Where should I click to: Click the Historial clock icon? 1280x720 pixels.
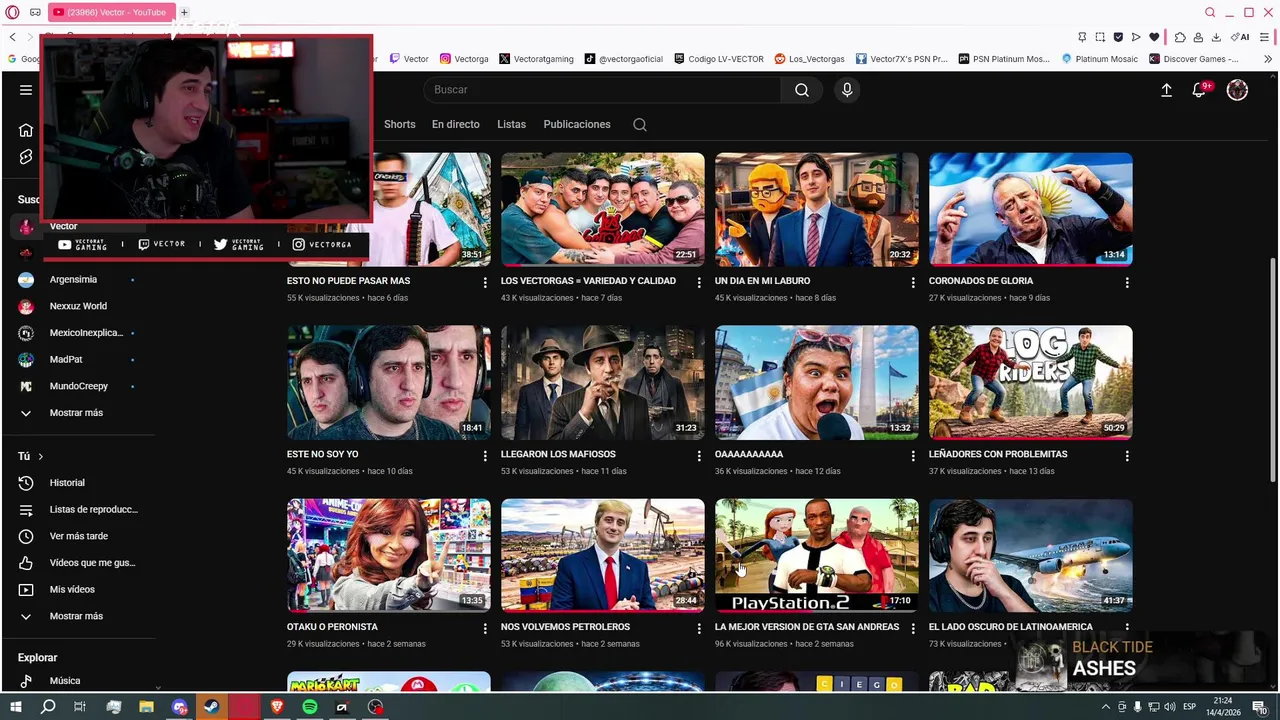[x=26, y=483]
